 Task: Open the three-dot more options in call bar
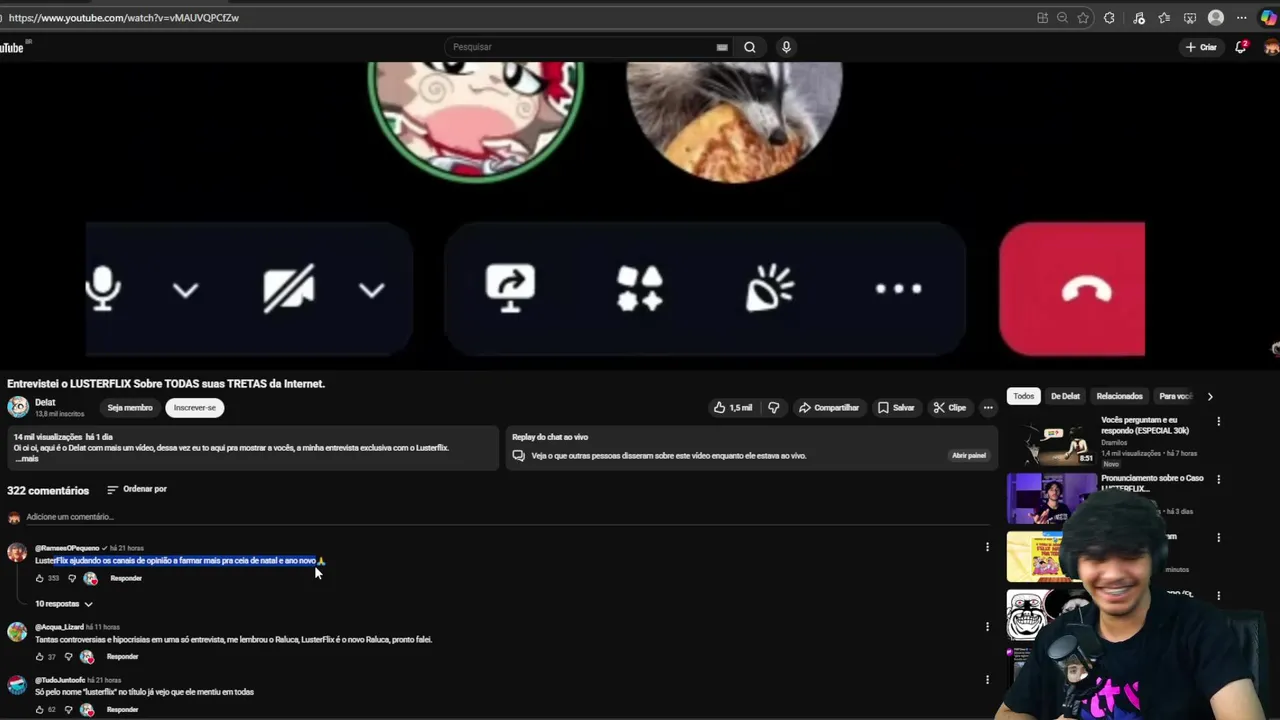pos(898,289)
